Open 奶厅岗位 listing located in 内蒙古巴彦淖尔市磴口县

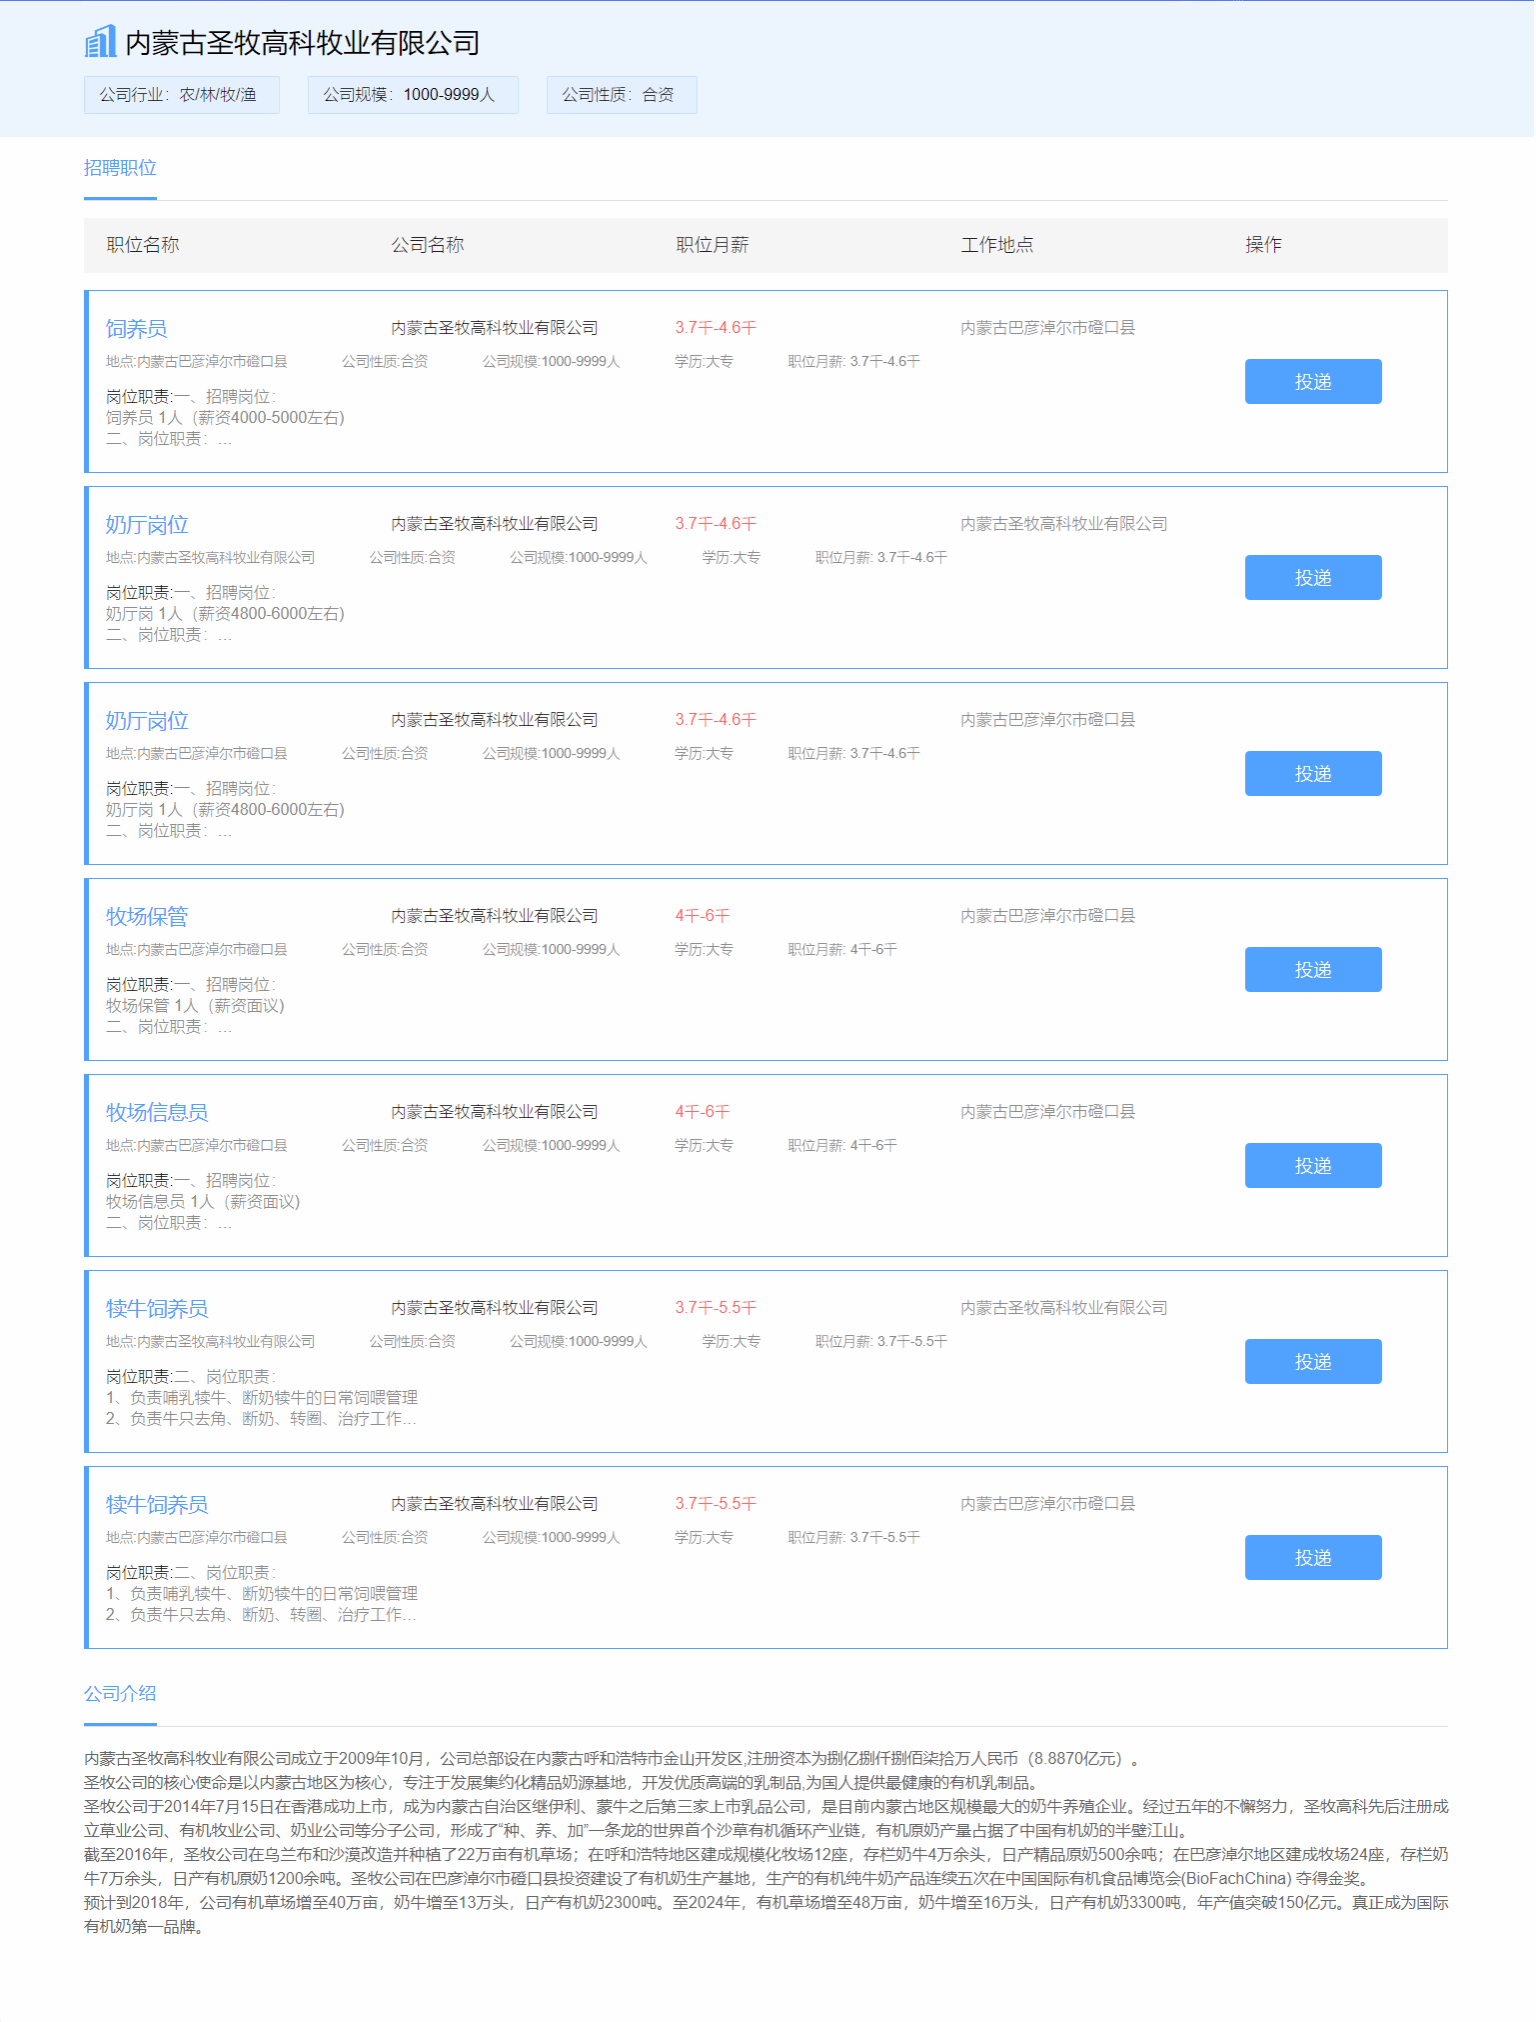pos(147,721)
